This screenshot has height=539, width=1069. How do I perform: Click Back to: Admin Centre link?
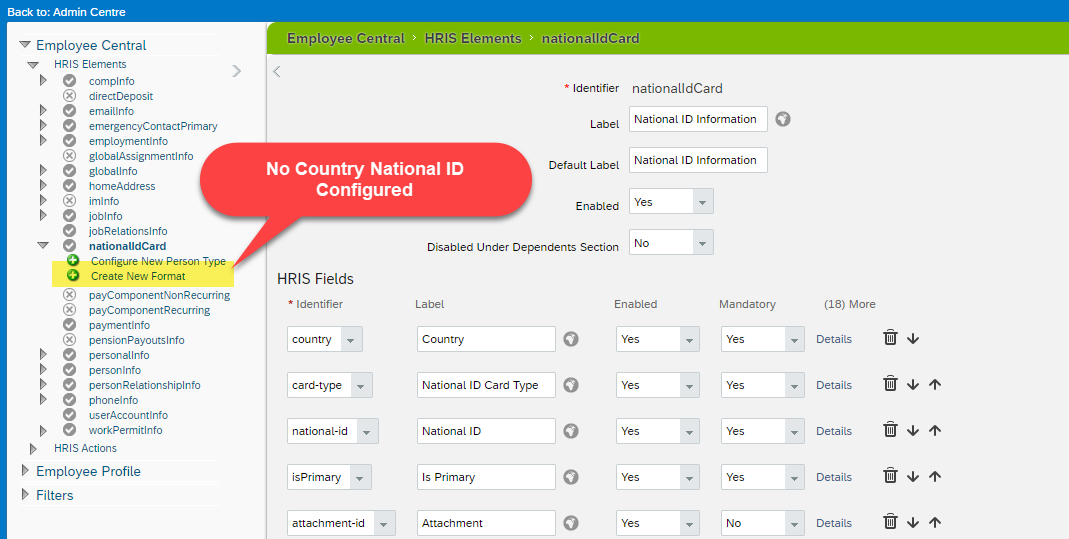point(66,12)
